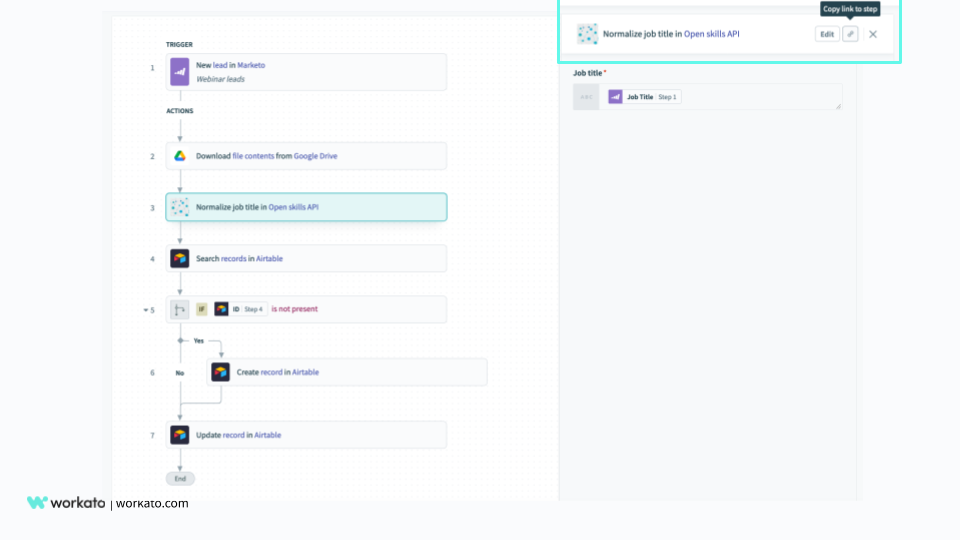Click the Open skills API icon in step 3

[x=179, y=207]
